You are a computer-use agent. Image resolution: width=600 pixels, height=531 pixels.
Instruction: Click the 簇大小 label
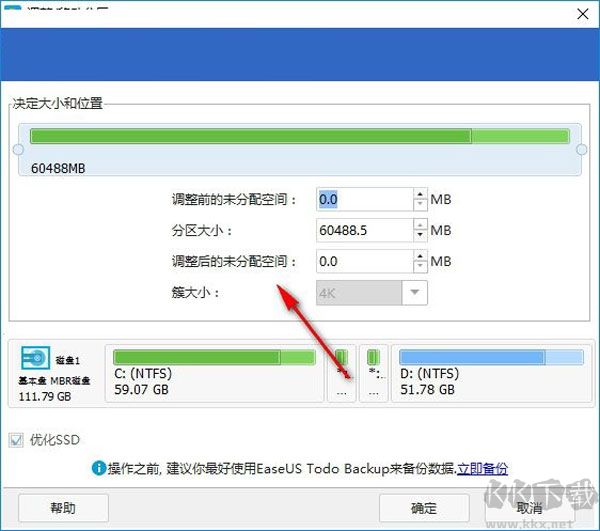(195, 293)
